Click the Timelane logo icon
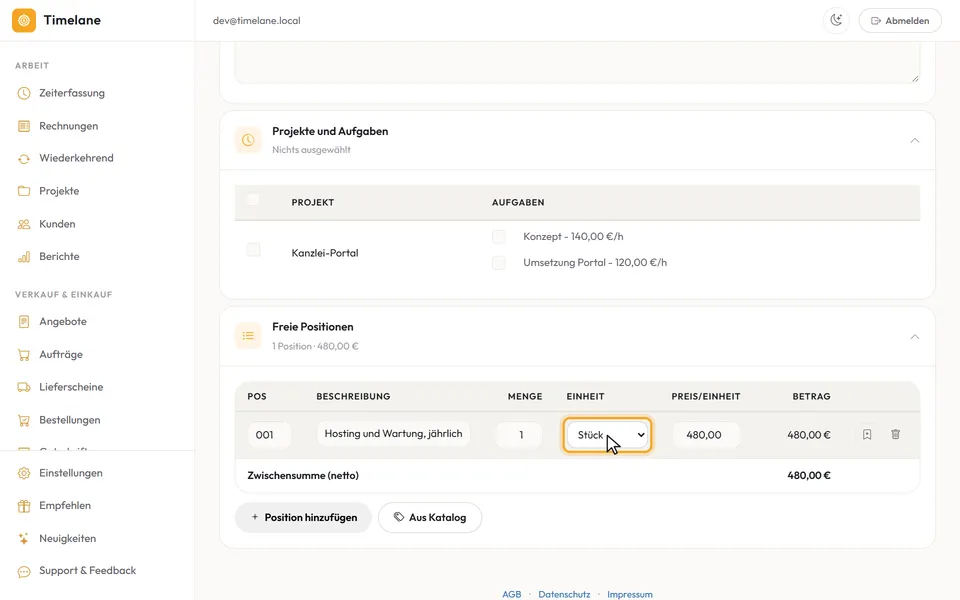 point(24,20)
